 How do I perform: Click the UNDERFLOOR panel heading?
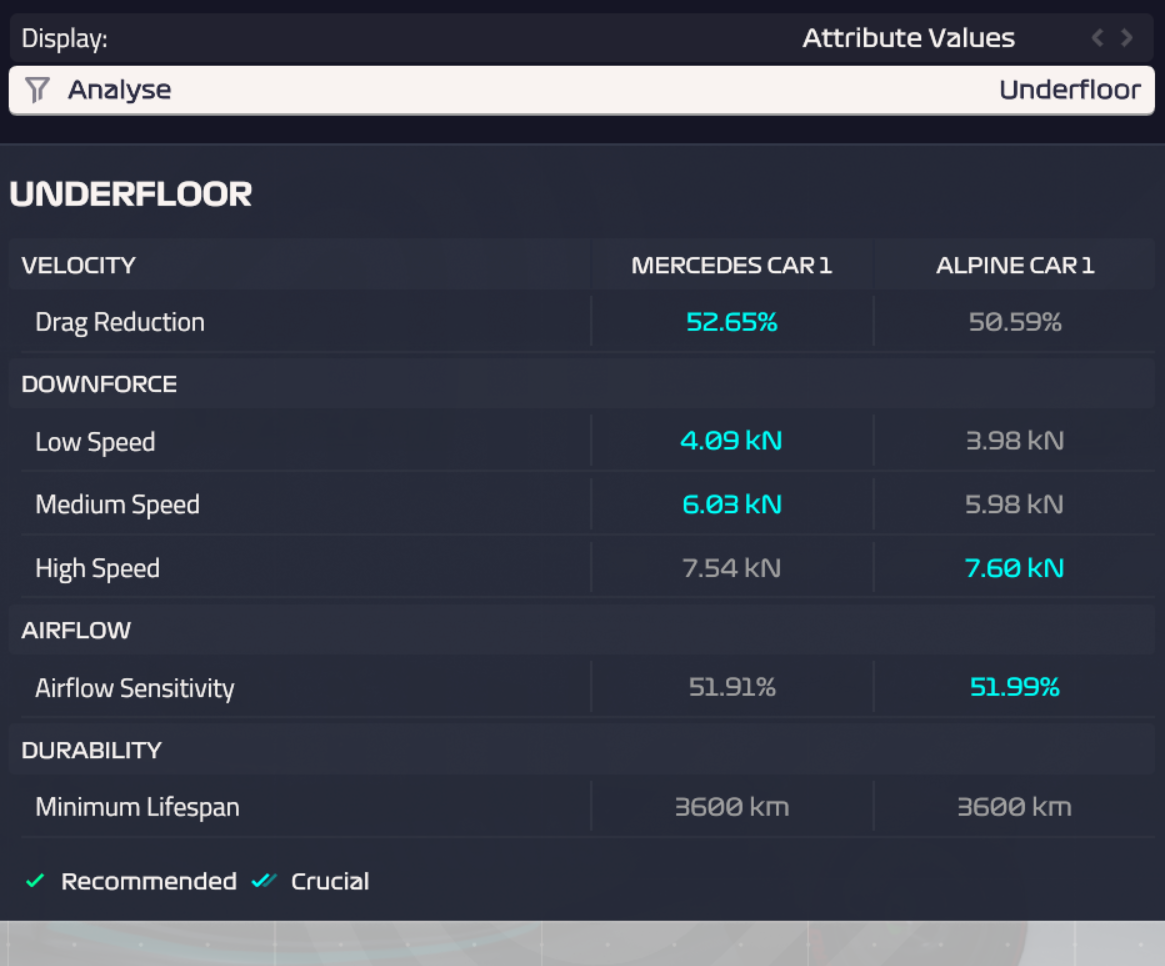(x=131, y=195)
